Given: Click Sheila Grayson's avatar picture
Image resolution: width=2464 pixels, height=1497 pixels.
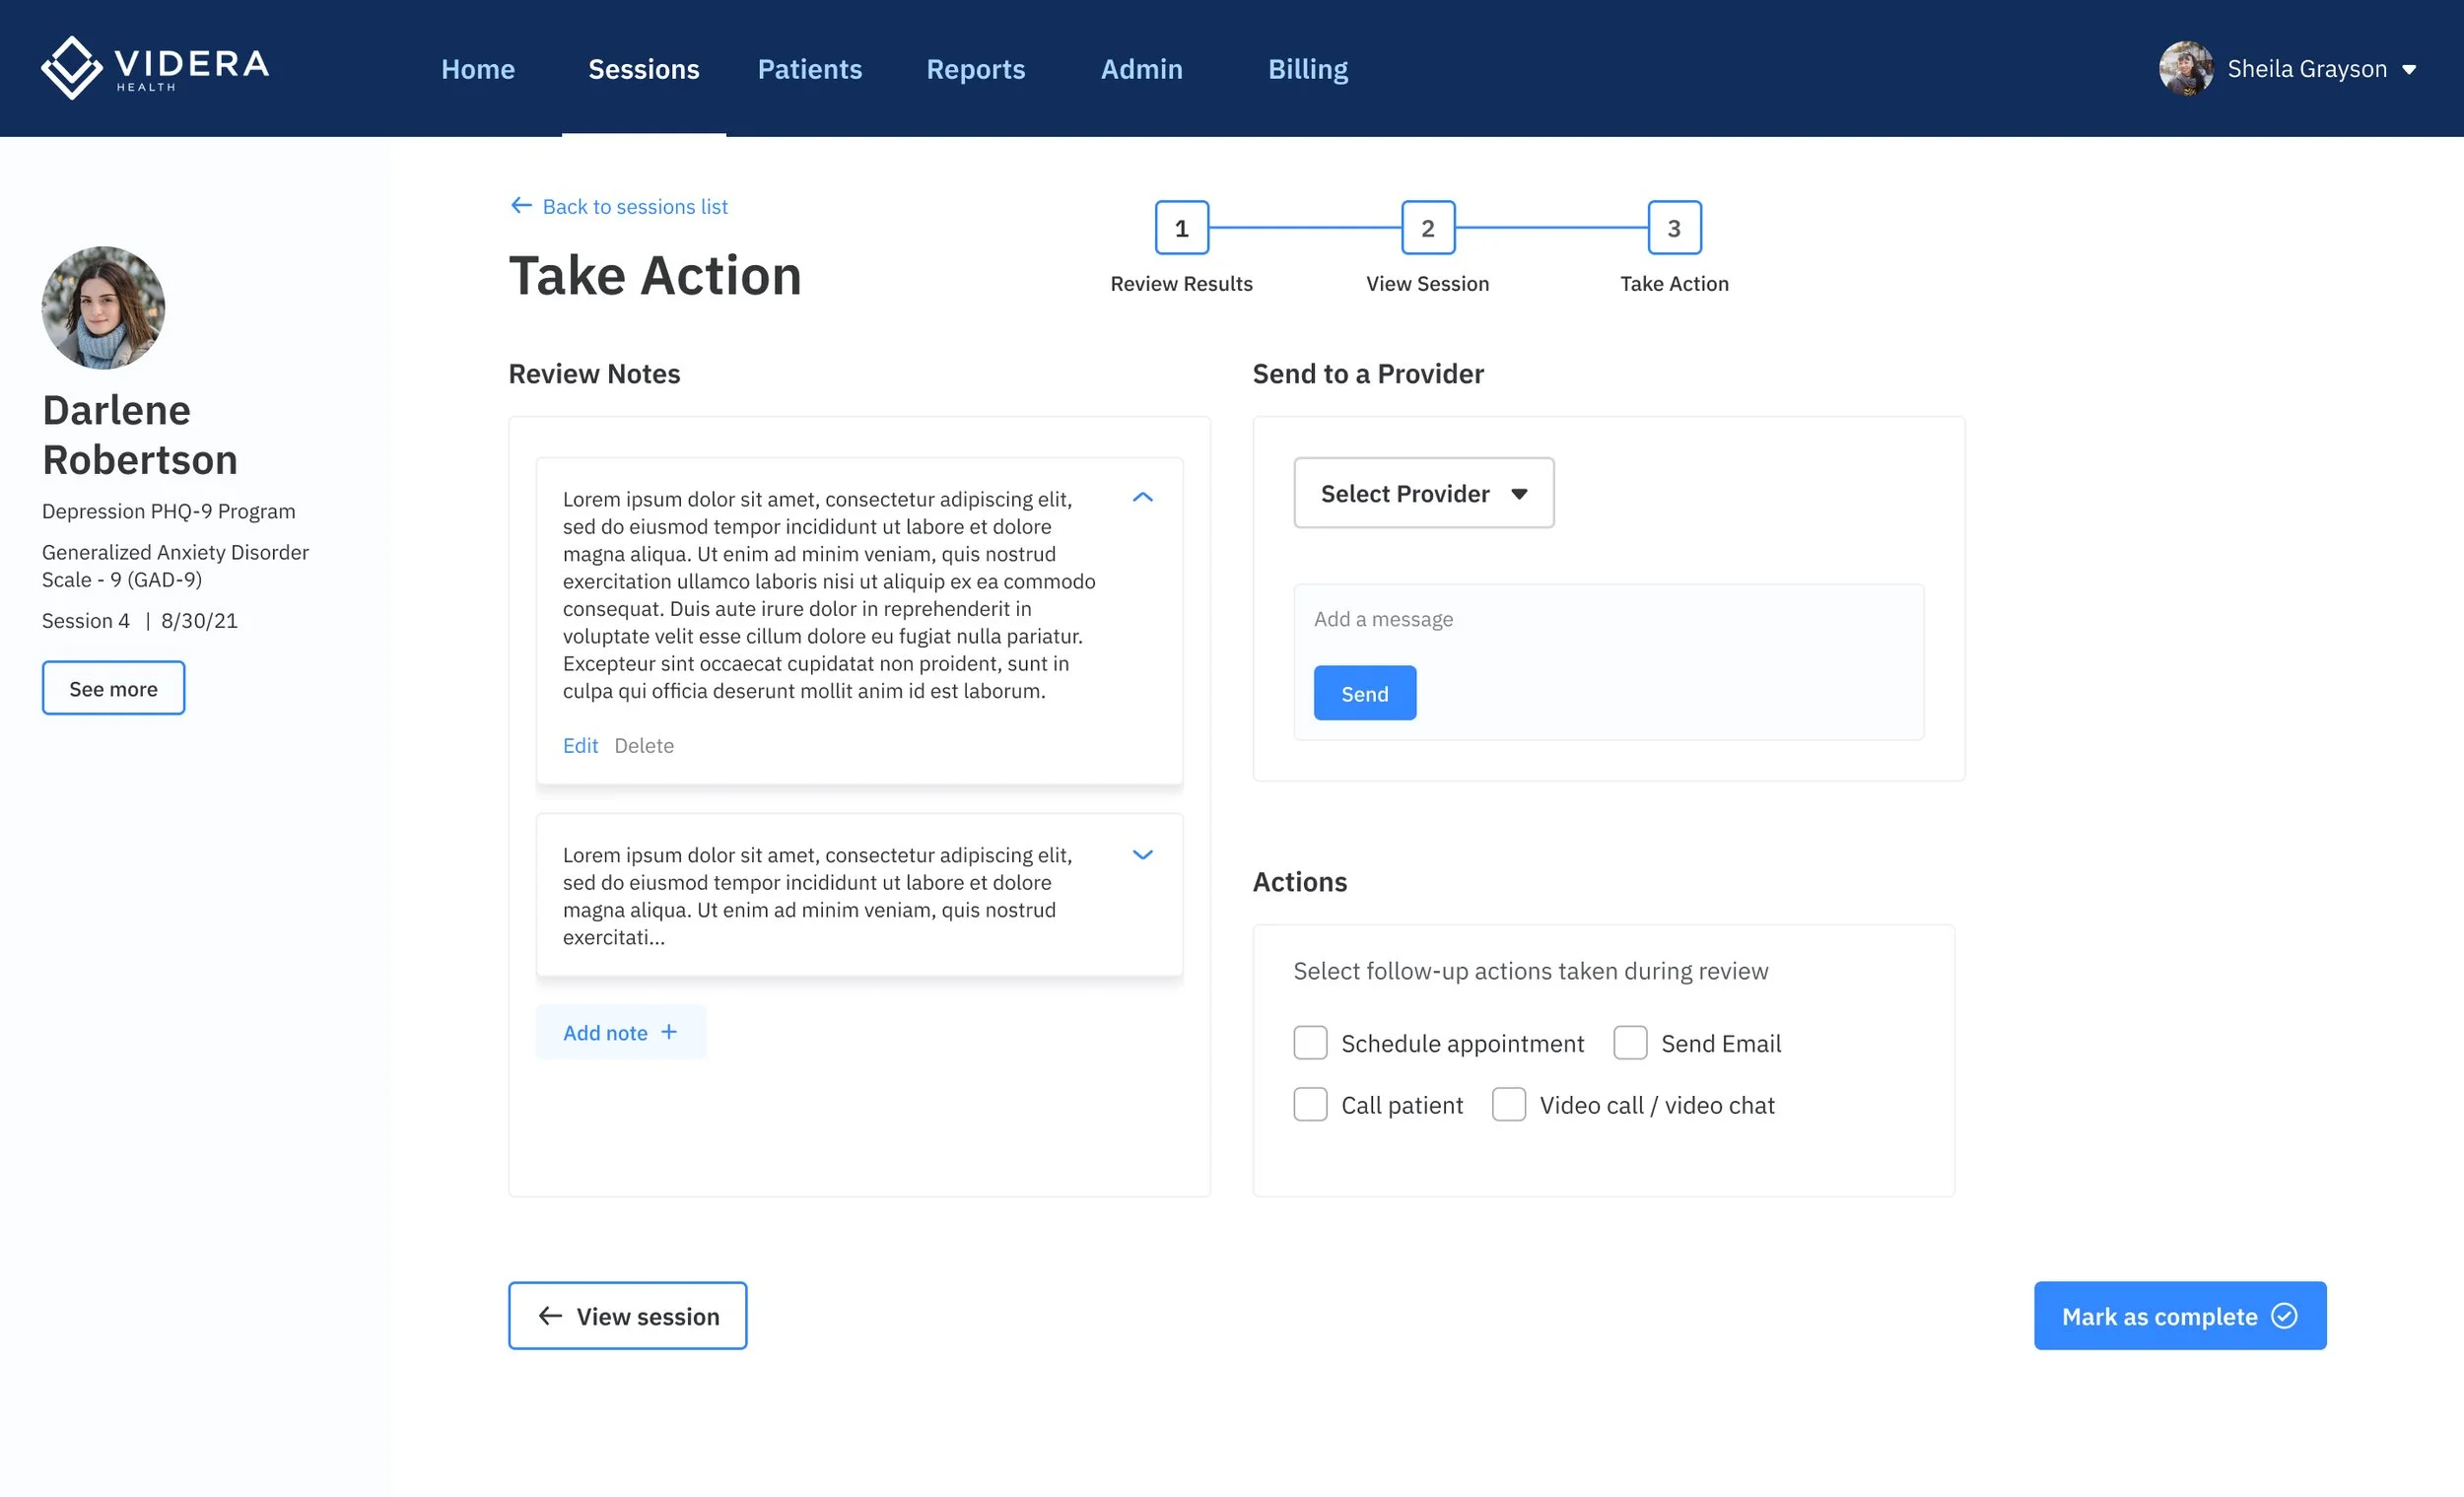Looking at the screenshot, I should [x=2188, y=68].
